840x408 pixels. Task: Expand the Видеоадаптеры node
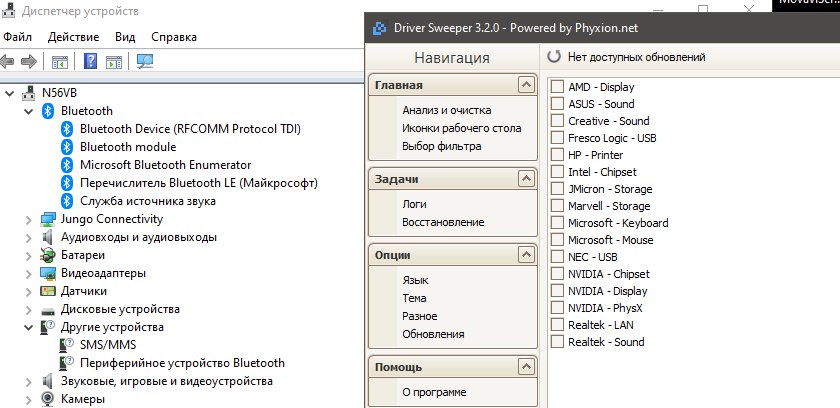tap(28, 274)
